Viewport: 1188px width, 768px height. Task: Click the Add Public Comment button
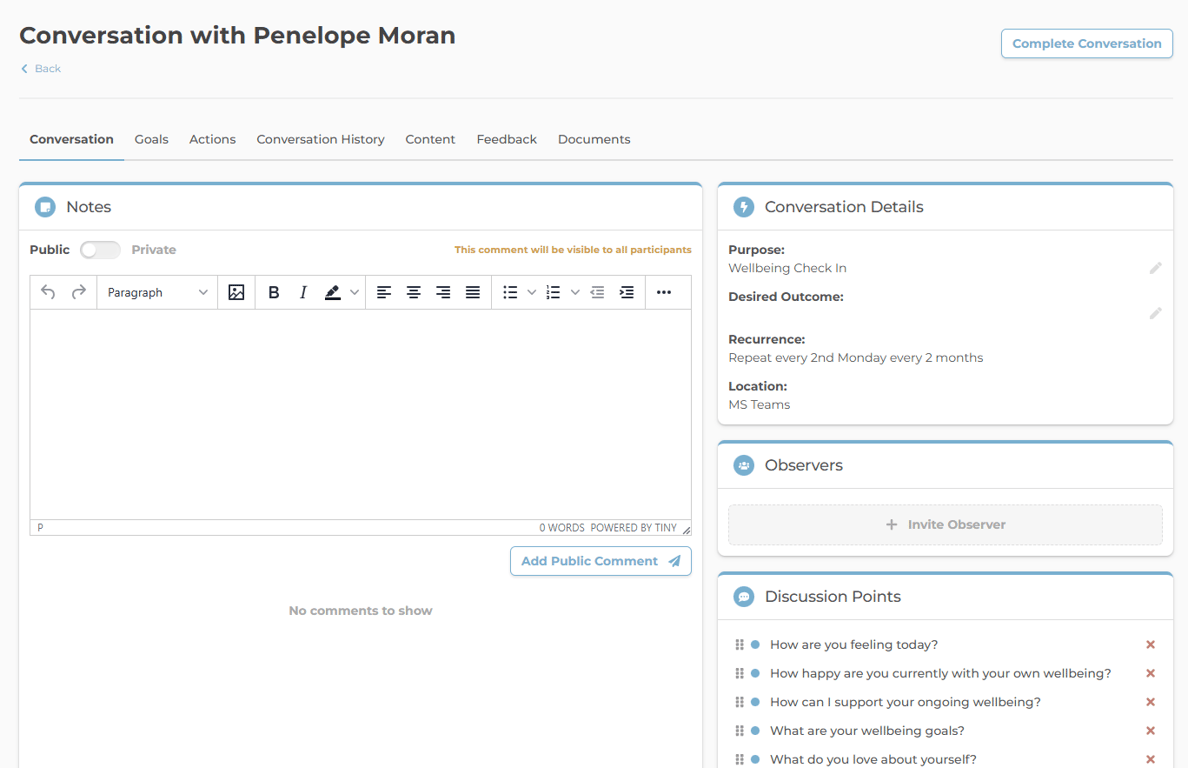[x=600, y=561]
